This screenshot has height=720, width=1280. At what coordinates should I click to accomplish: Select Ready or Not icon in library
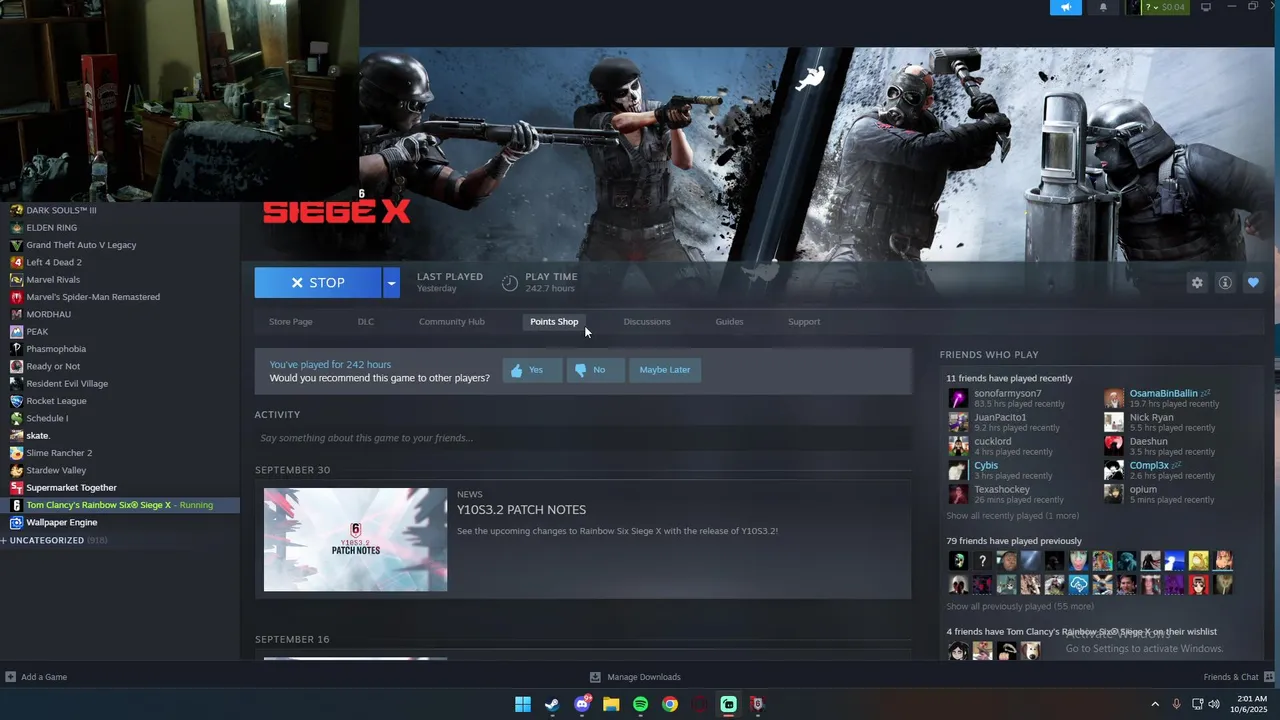click(16, 366)
